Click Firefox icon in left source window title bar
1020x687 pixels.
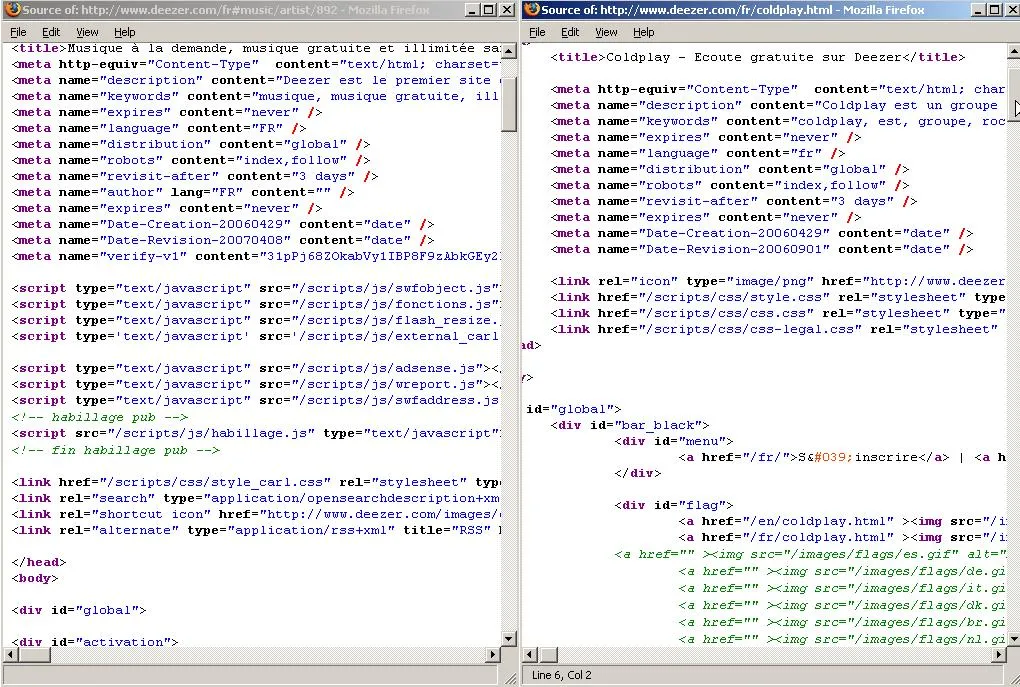point(12,10)
